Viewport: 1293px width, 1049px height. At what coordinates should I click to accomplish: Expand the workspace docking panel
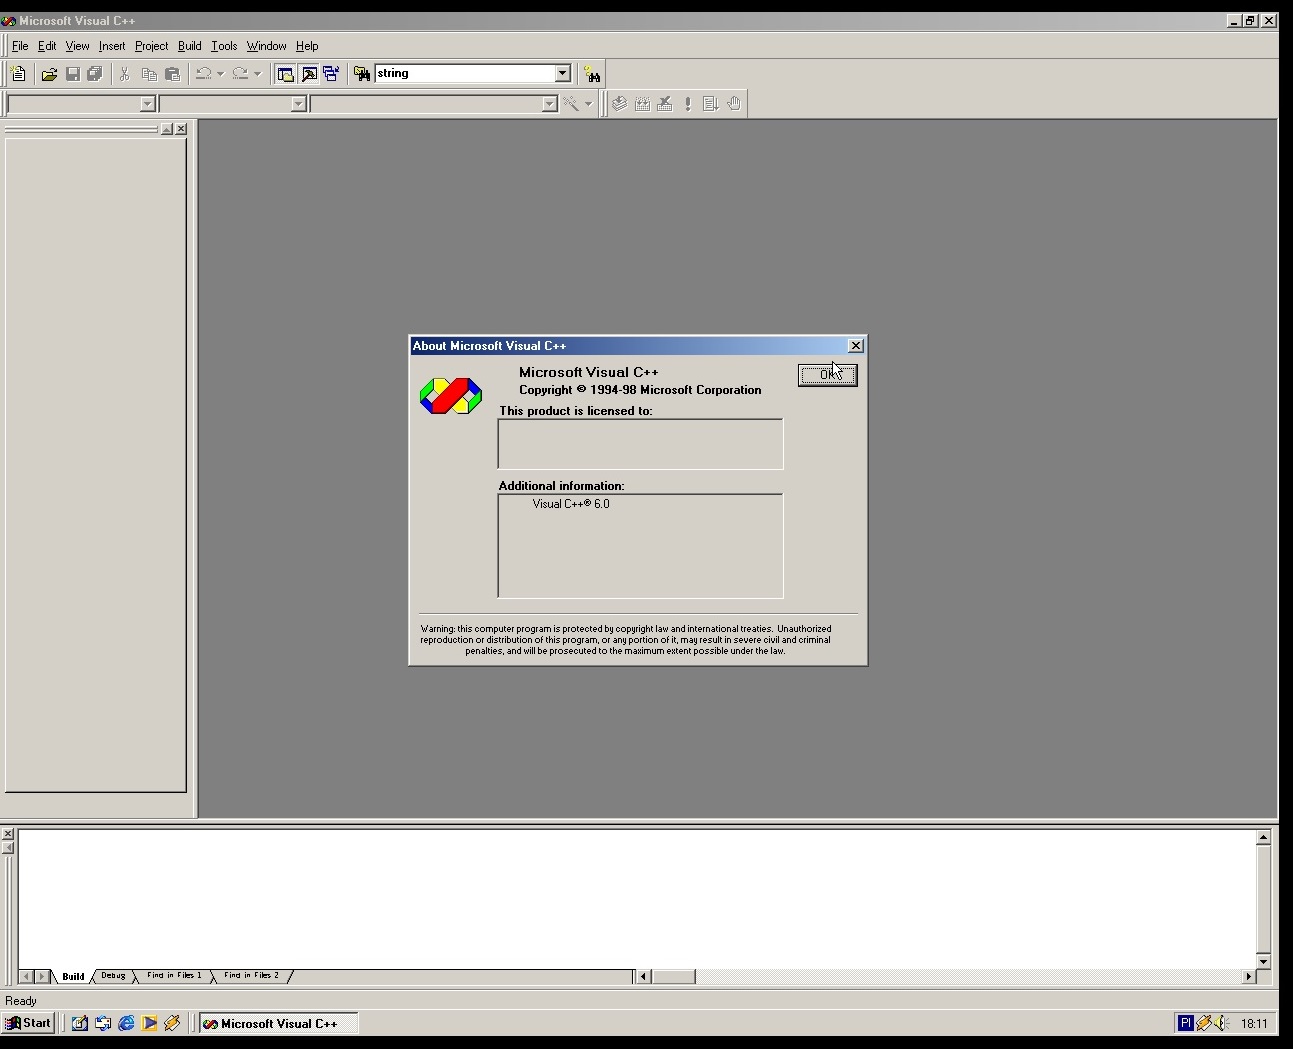click(167, 129)
